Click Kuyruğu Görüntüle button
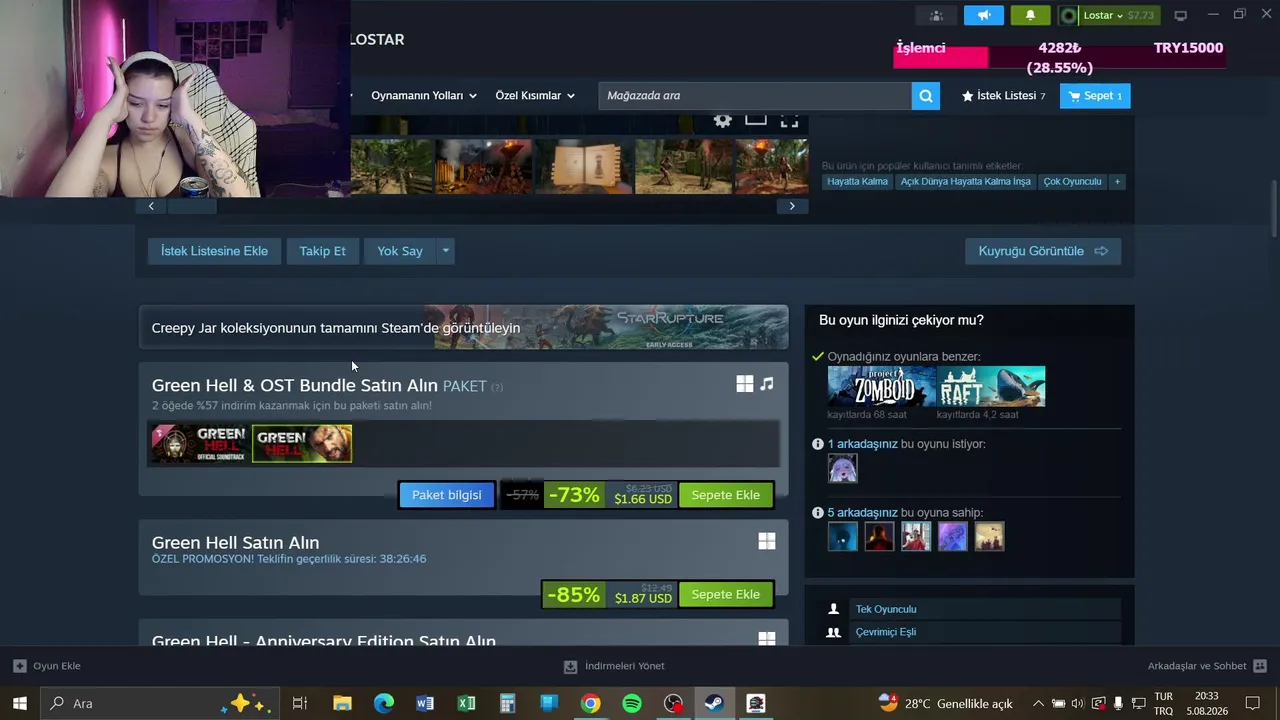 1043,251
